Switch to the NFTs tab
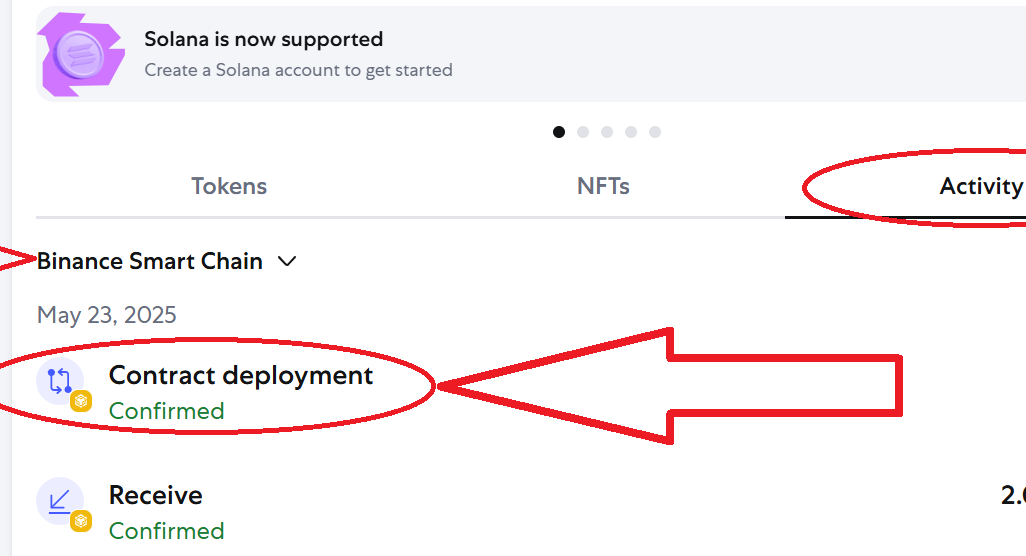Screen dimensions: 1026x556 coord(603,186)
